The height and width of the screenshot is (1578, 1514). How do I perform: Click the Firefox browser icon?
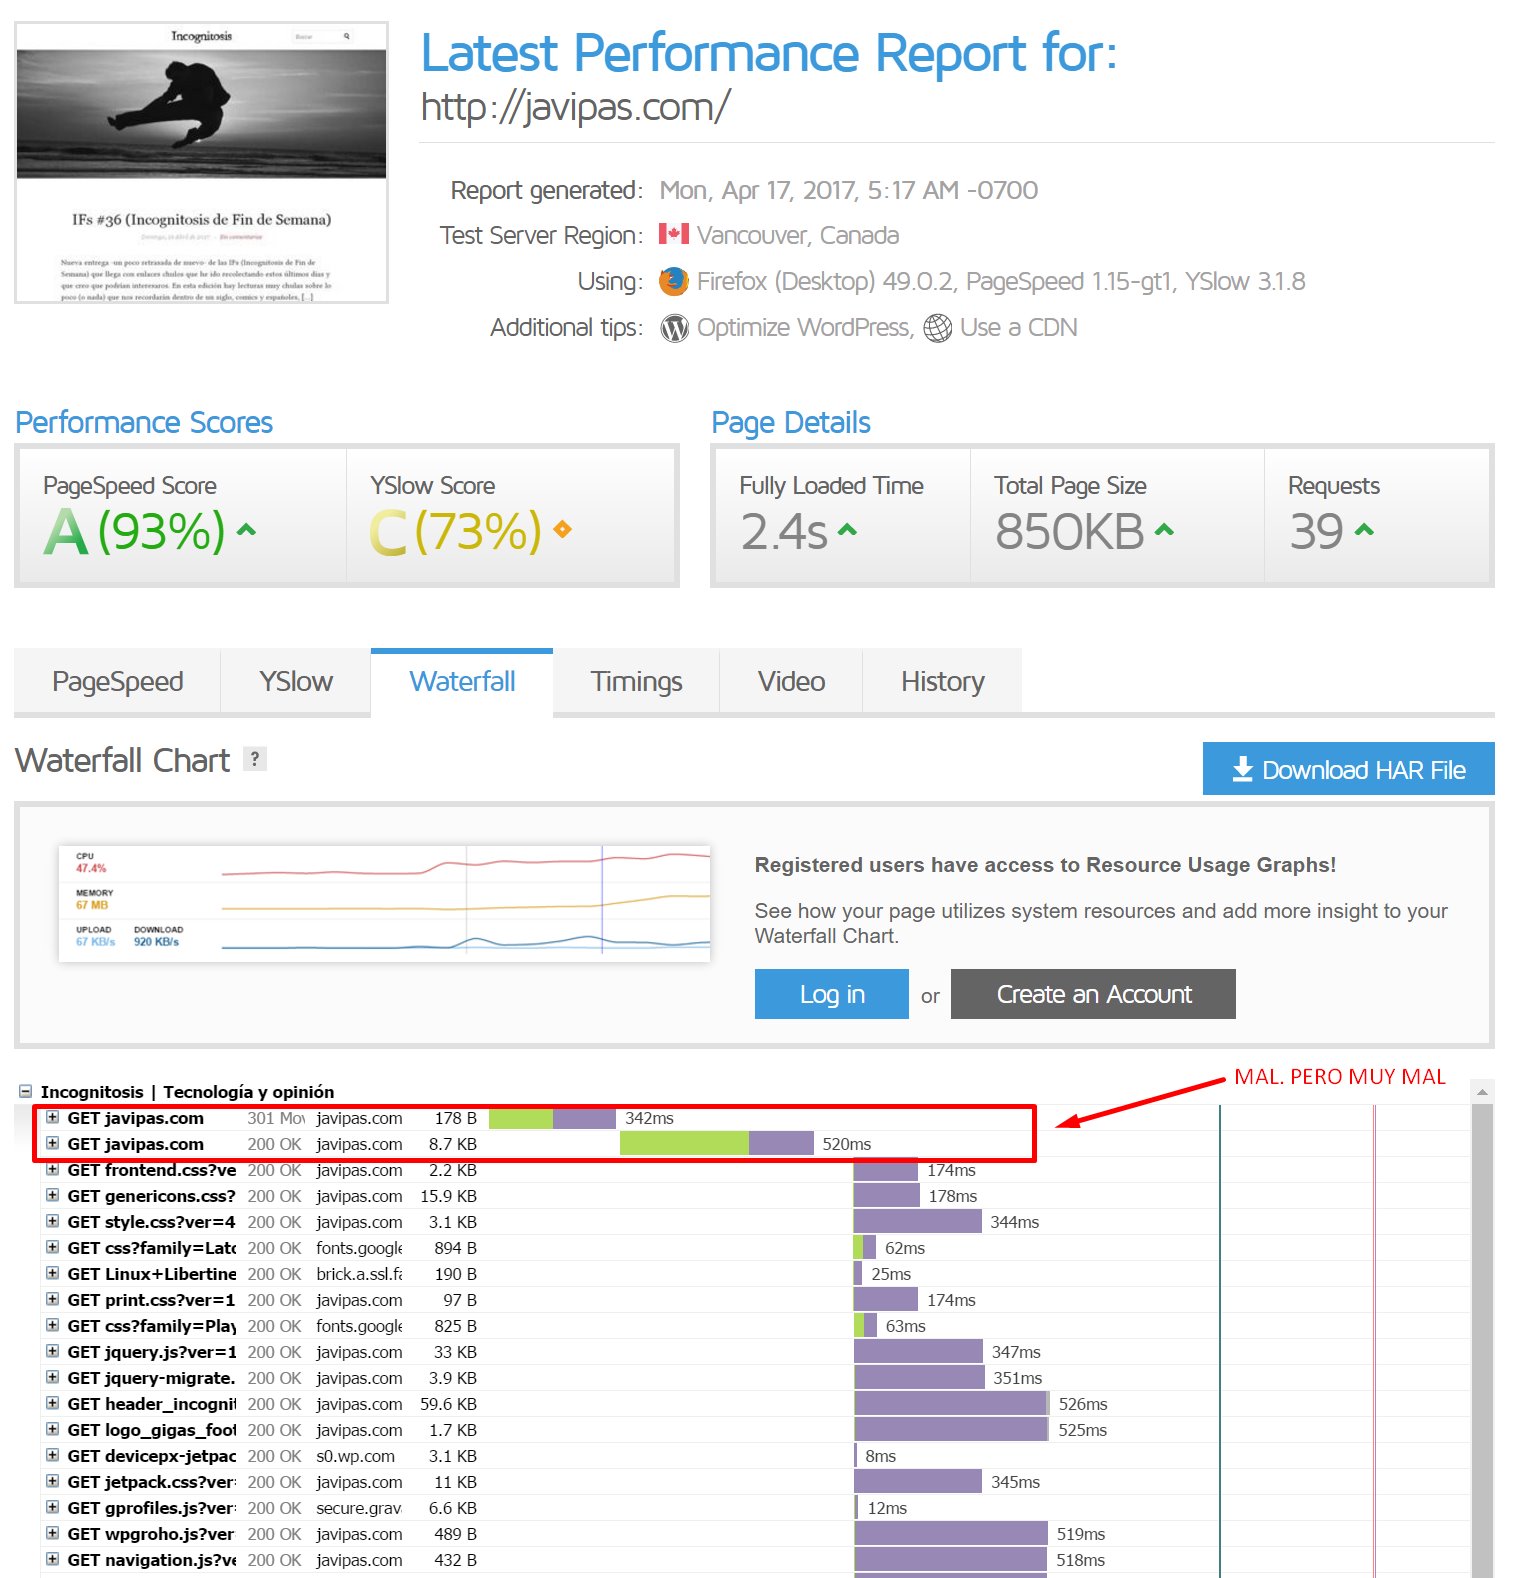pyautogui.click(x=673, y=281)
